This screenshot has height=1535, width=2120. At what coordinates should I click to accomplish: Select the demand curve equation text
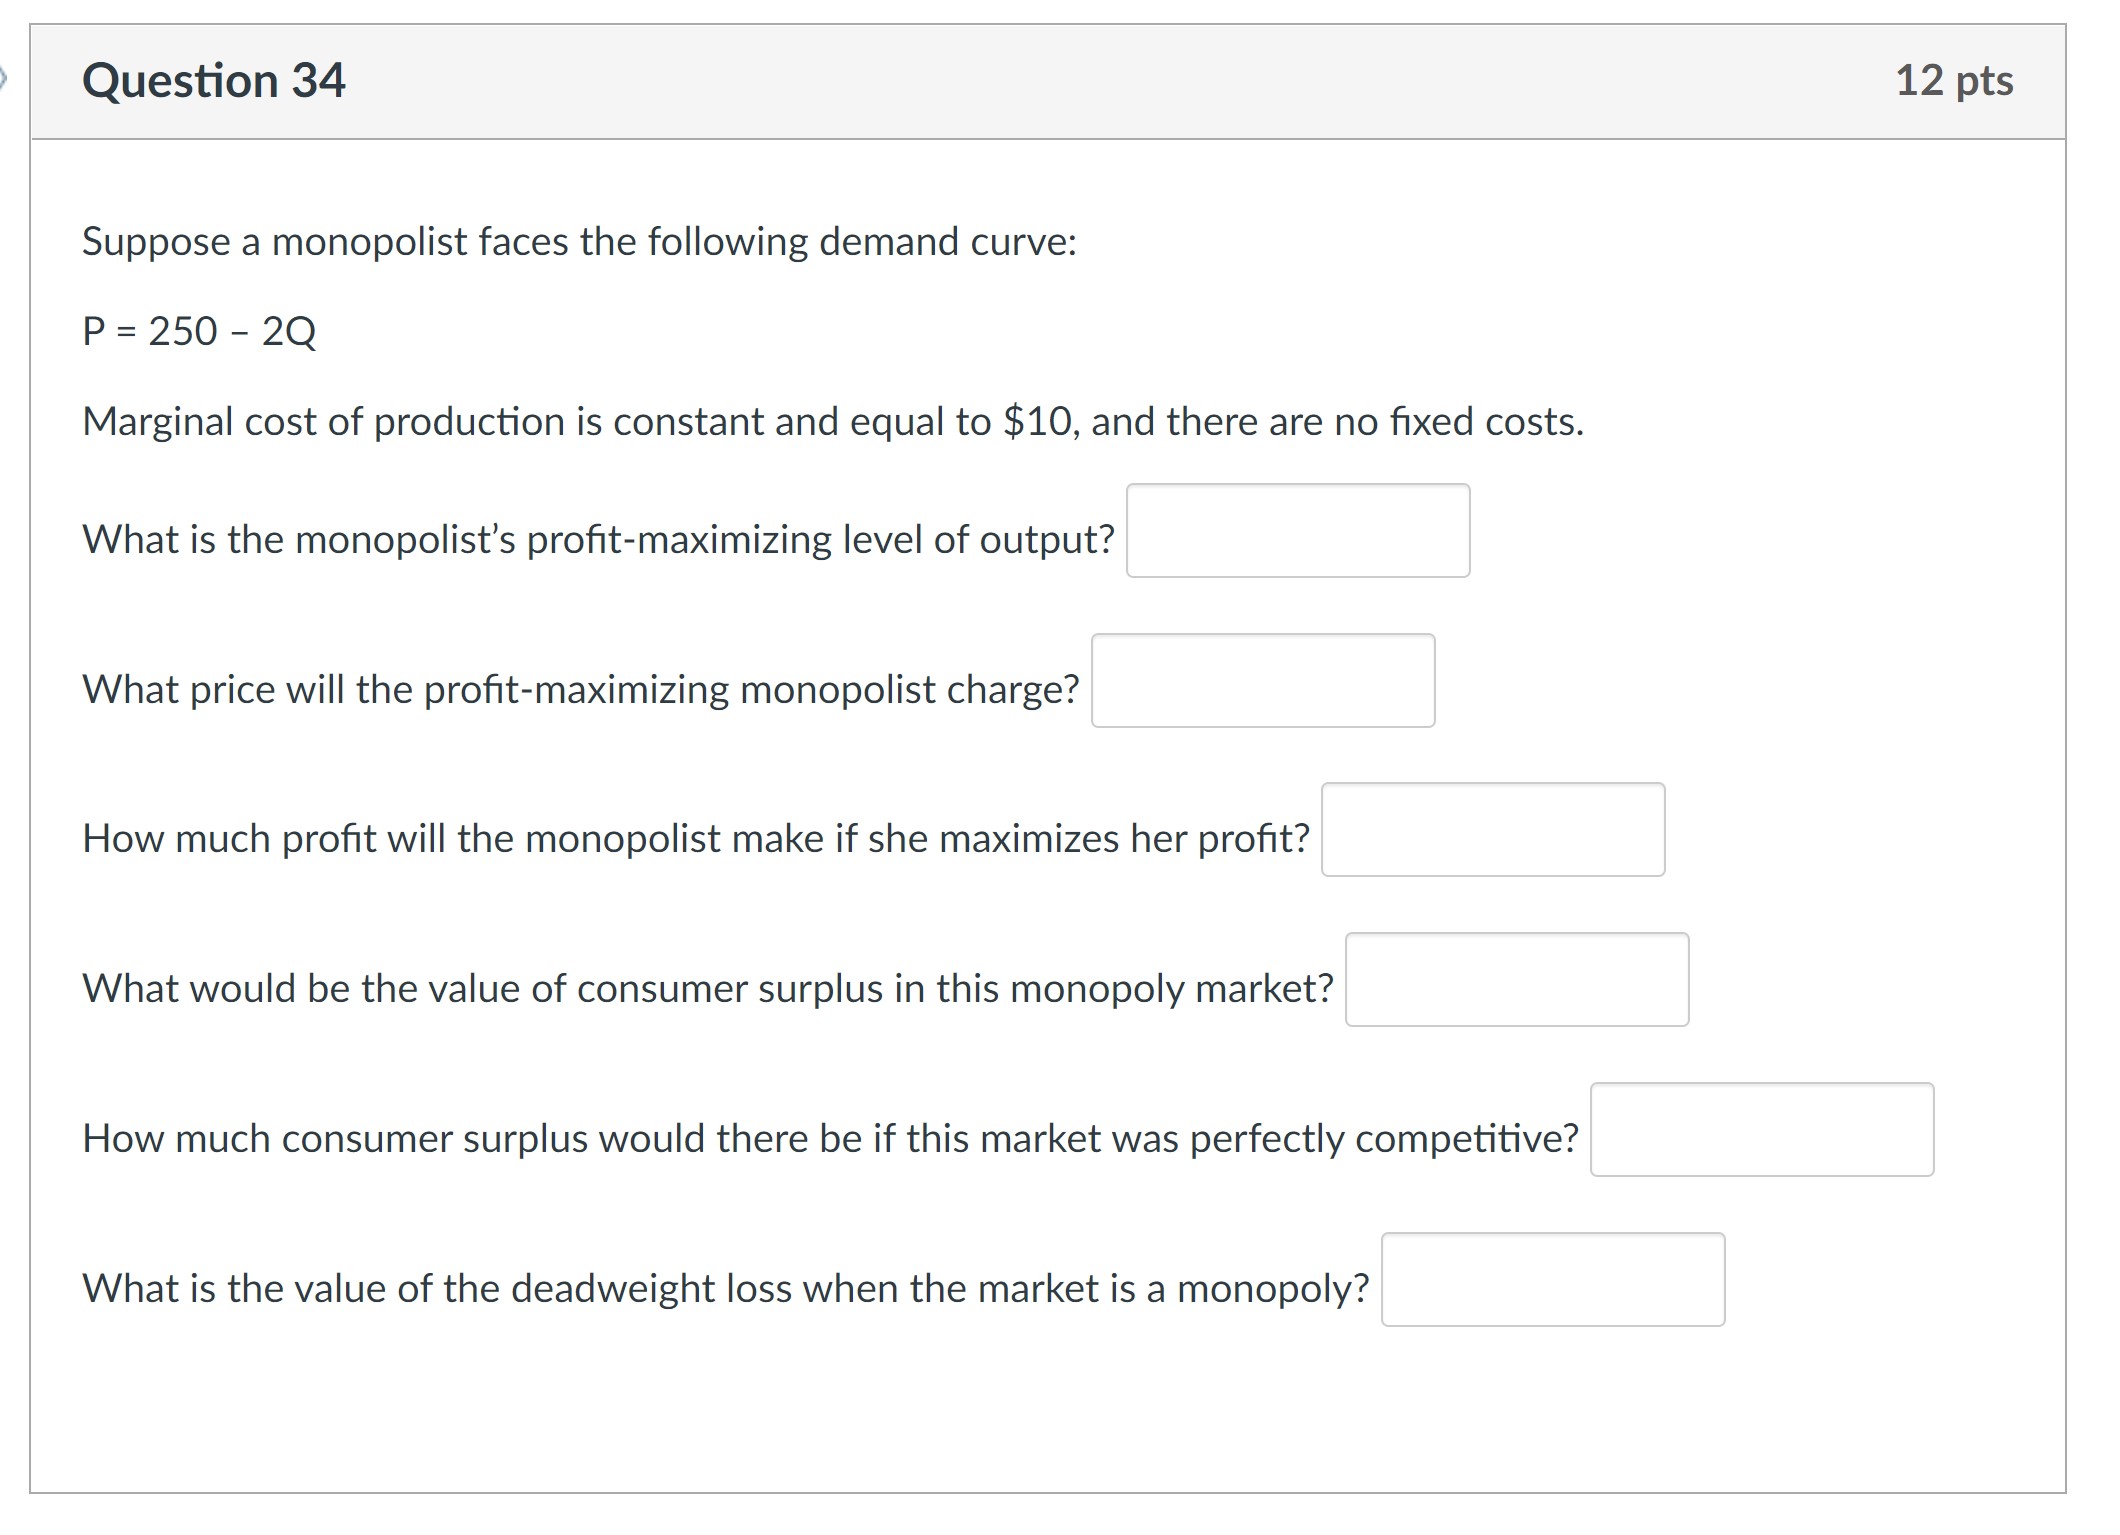[x=198, y=331]
